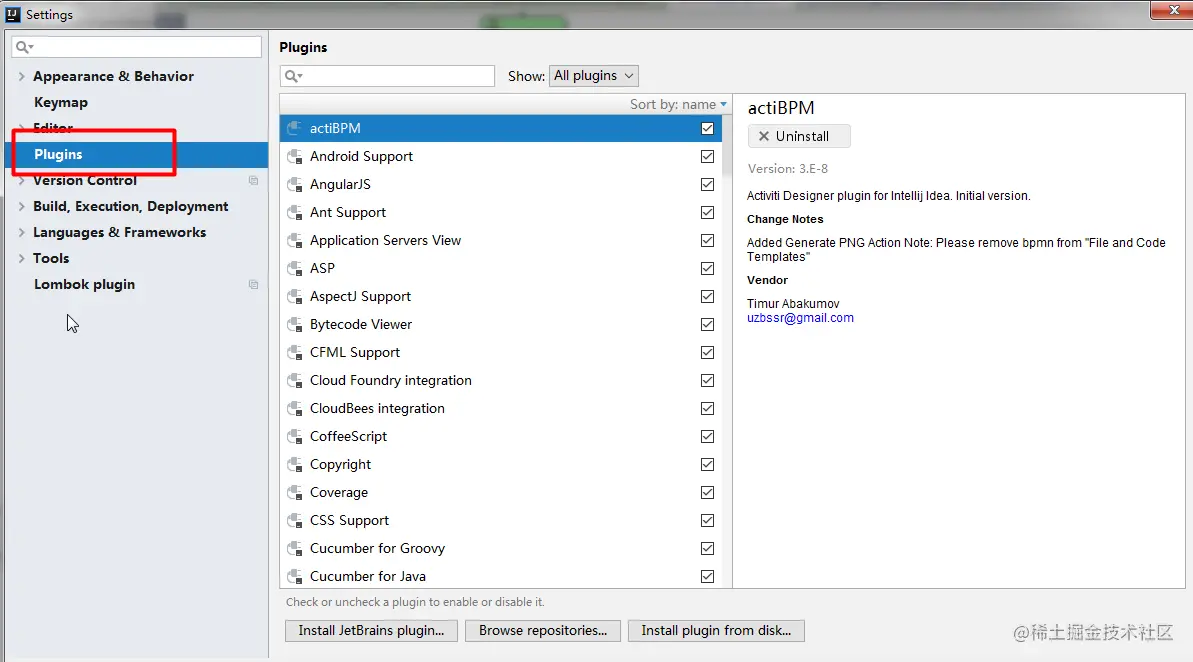Click the Cucumber for Groovy plugin icon
Viewport: 1193px width, 662px height.
pyautogui.click(x=294, y=549)
